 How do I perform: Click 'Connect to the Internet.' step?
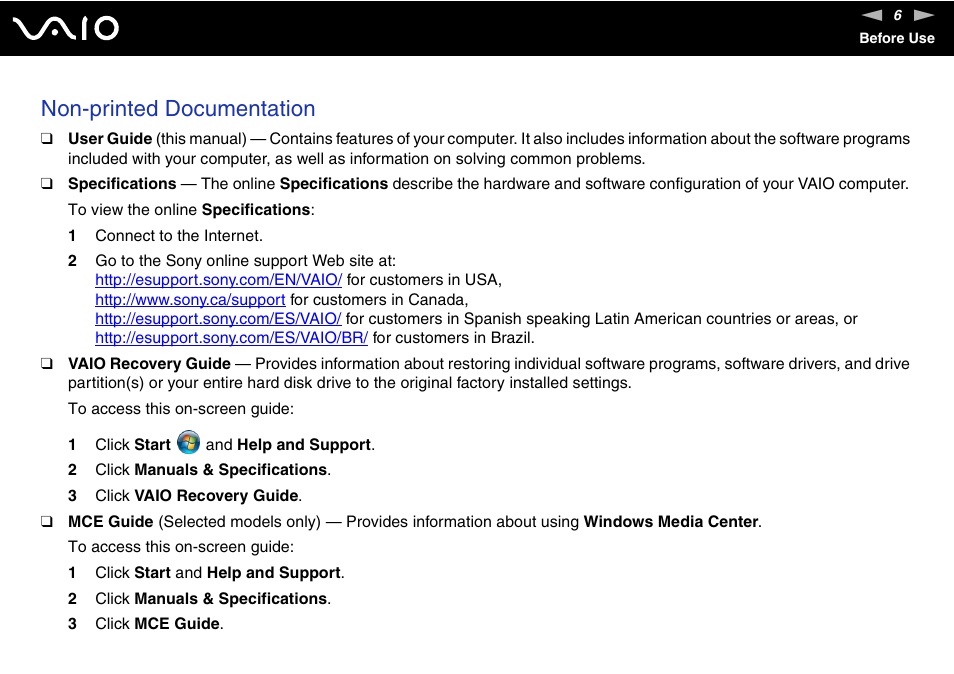click(x=179, y=236)
